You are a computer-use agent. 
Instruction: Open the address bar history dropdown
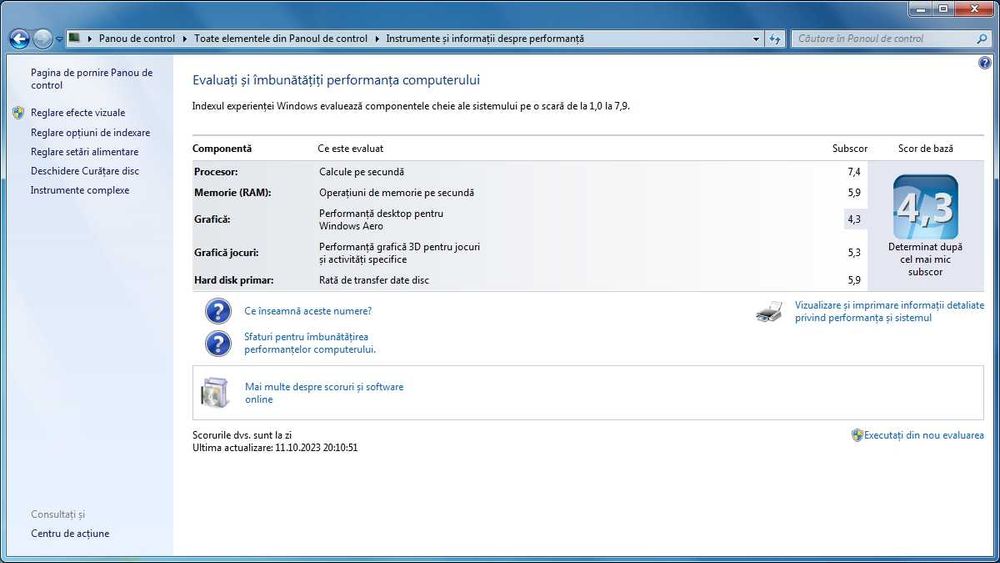click(x=756, y=39)
